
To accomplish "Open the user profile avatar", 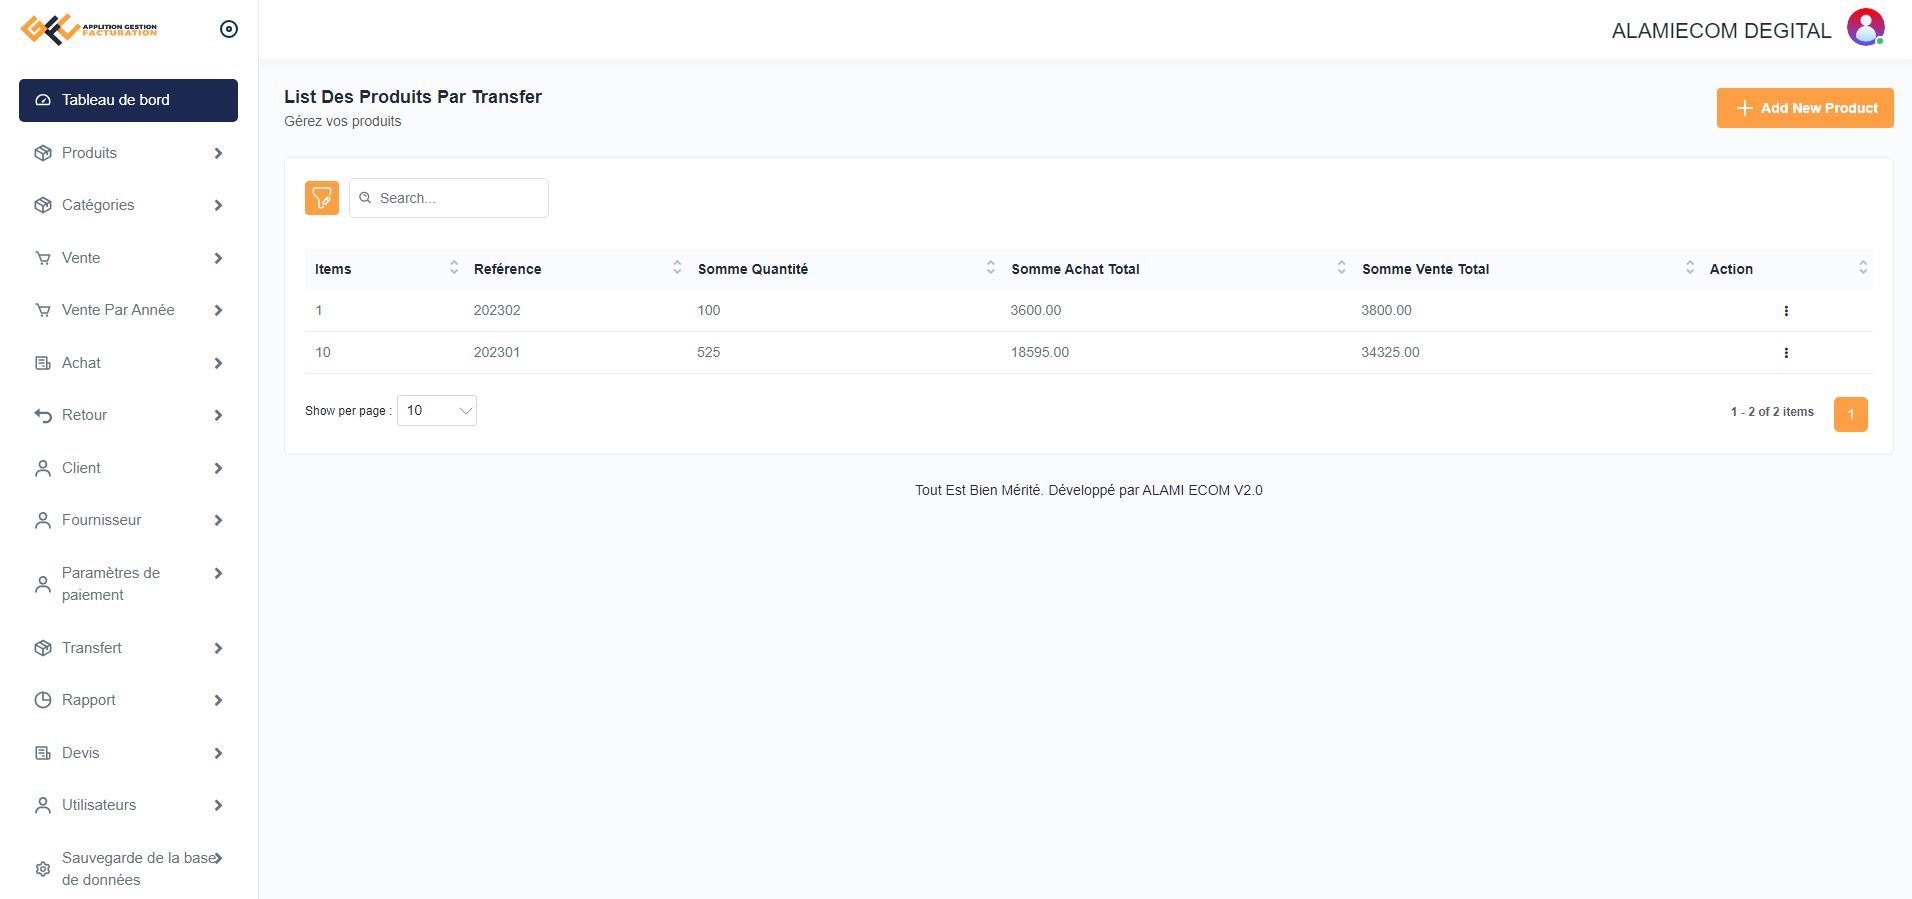I will 1865,28.
